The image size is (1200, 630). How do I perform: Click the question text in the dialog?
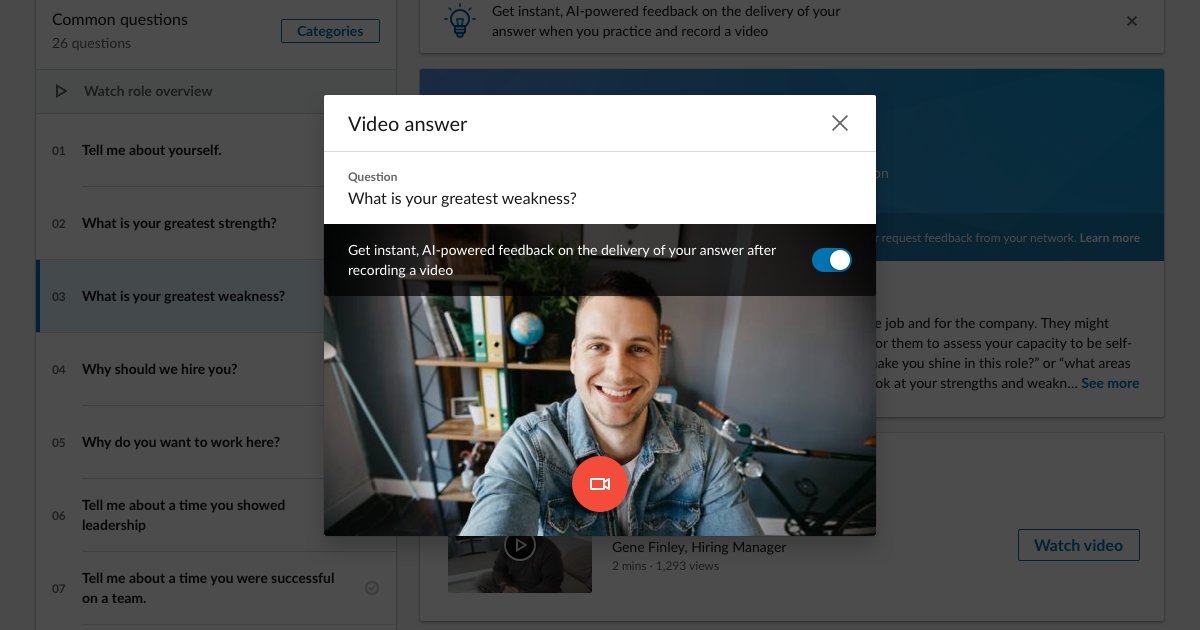[462, 198]
